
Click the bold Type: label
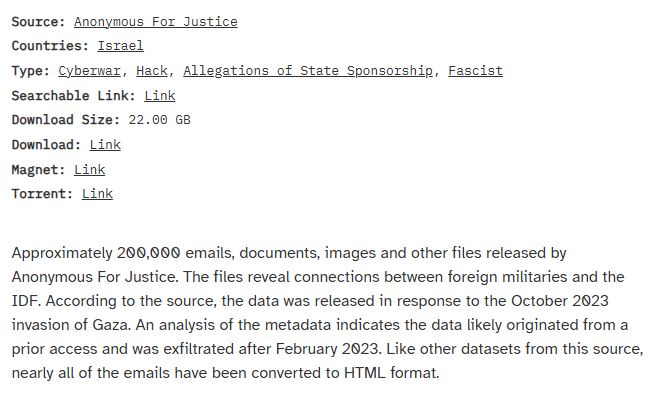tap(31, 71)
